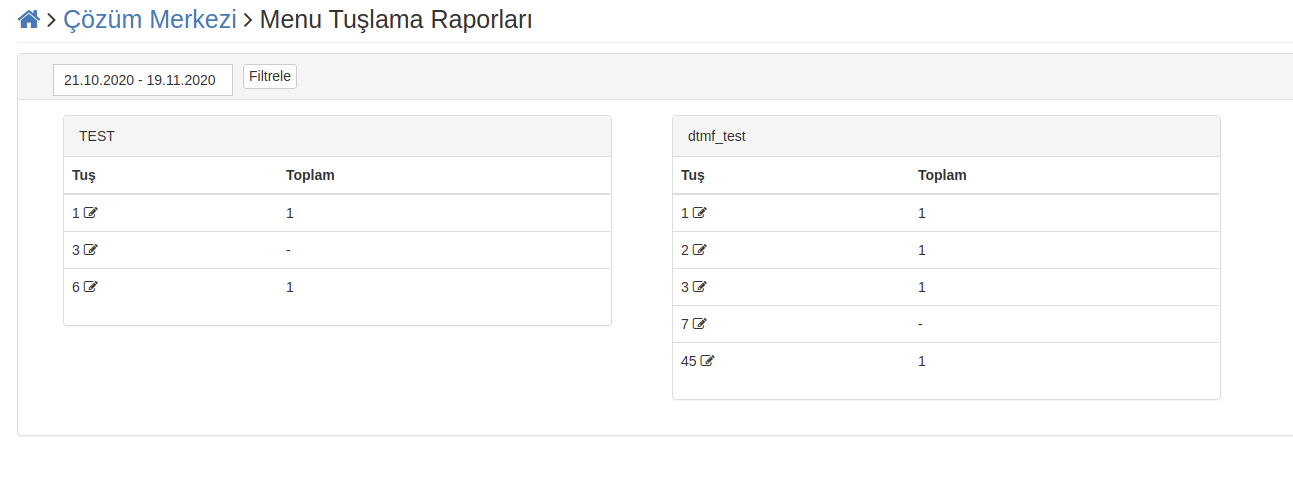Open Toplam value for dtmf_test key 2

[x=922, y=250]
